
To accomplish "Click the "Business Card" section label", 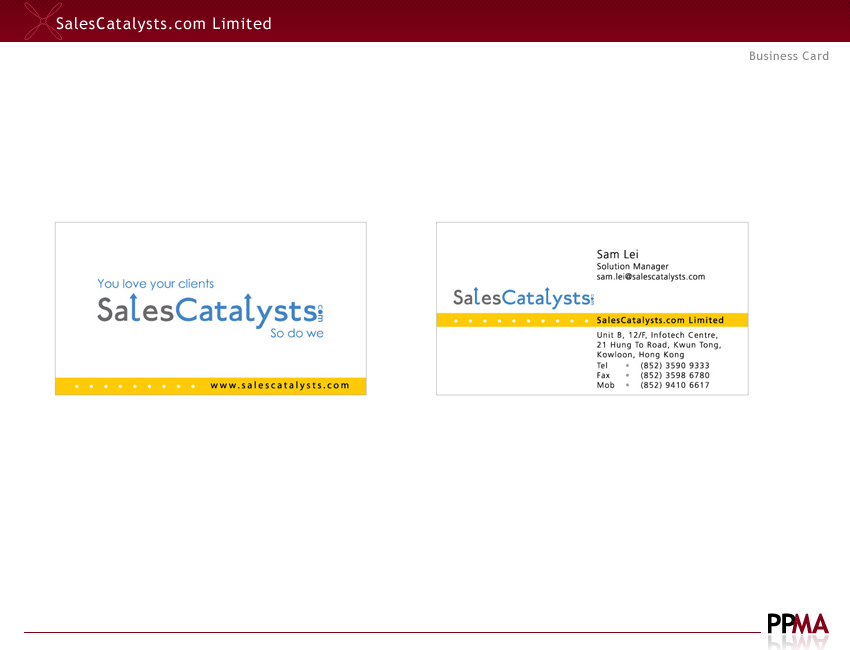I will [789, 56].
